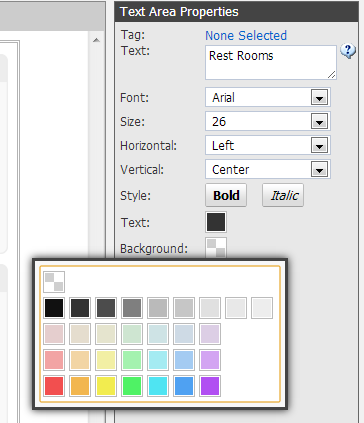Image resolution: width=364 pixels, height=423 pixels.
Task: Click the resize grip of the Text area
Action: (332, 75)
